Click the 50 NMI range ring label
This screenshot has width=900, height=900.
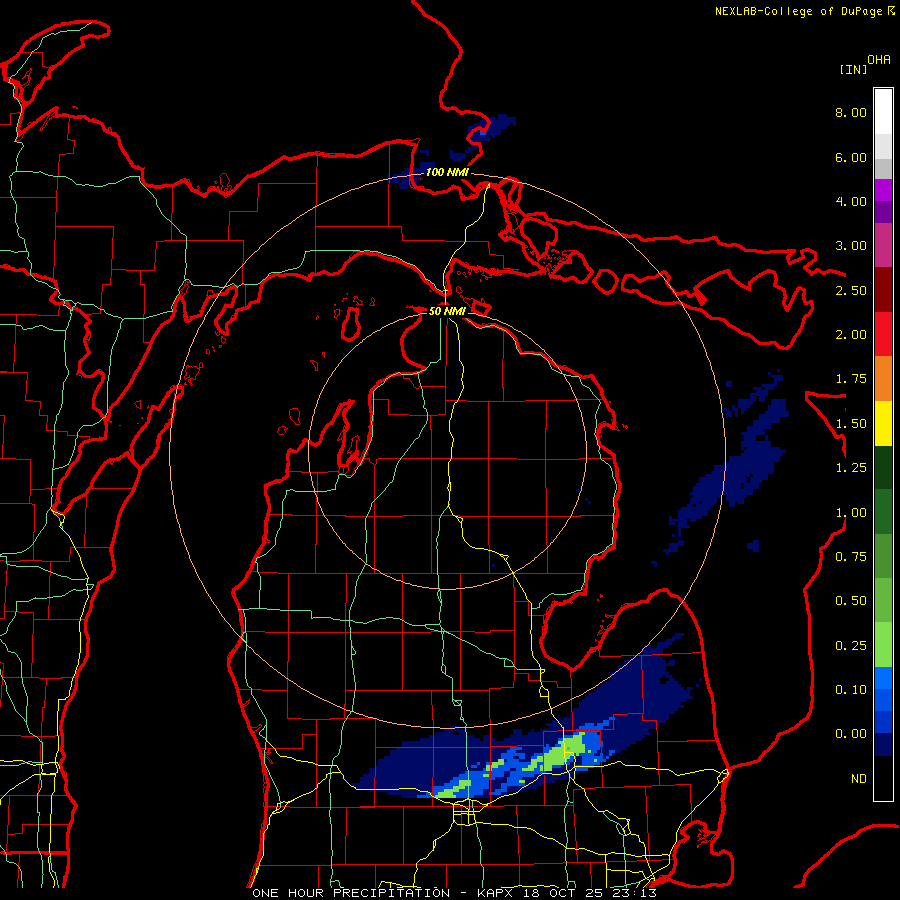tap(447, 311)
